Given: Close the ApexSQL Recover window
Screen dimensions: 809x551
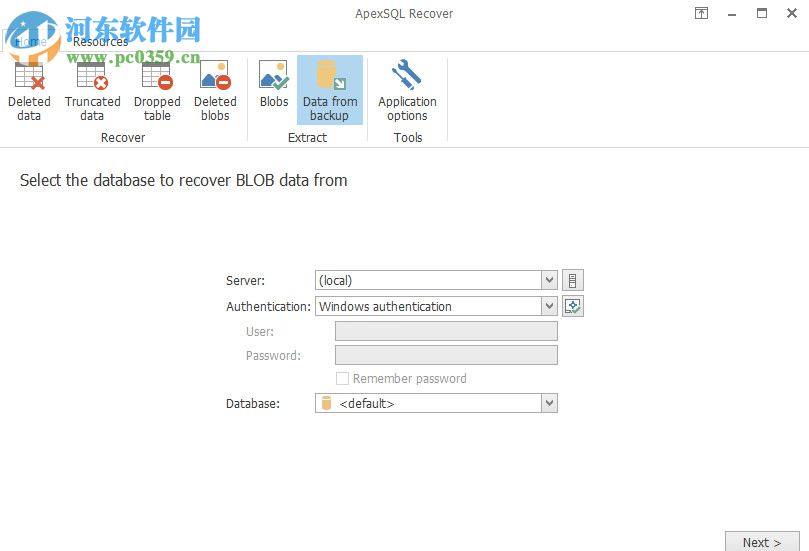Looking at the screenshot, I should [x=792, y=13].
